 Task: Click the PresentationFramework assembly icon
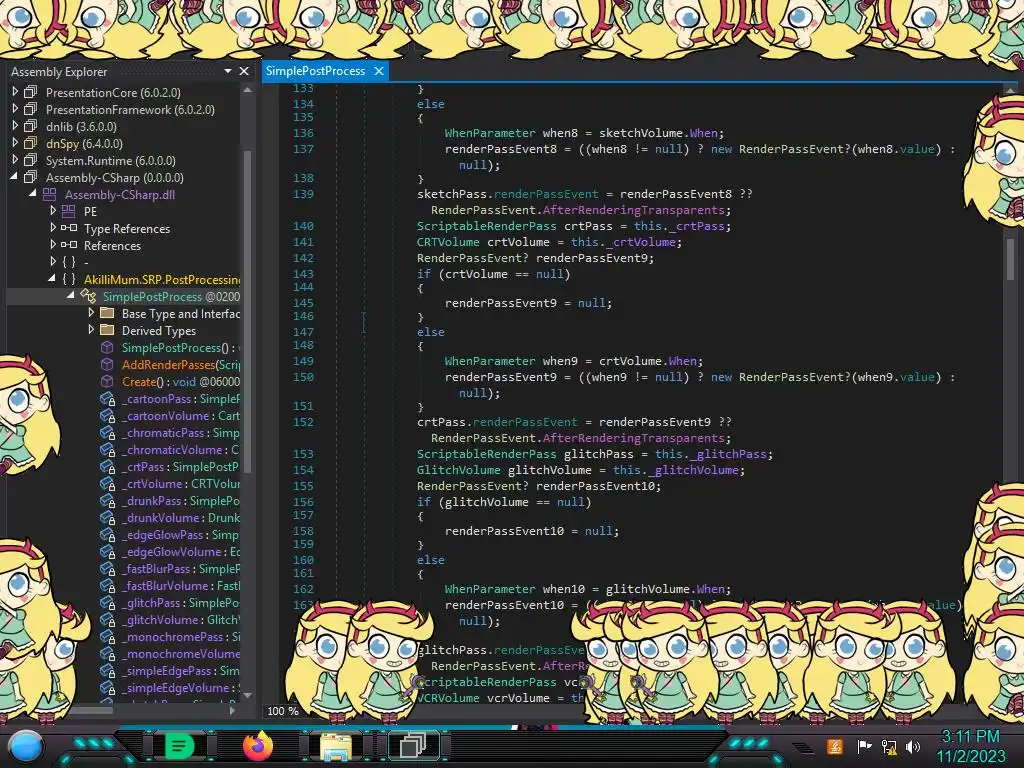coord(30,109)
